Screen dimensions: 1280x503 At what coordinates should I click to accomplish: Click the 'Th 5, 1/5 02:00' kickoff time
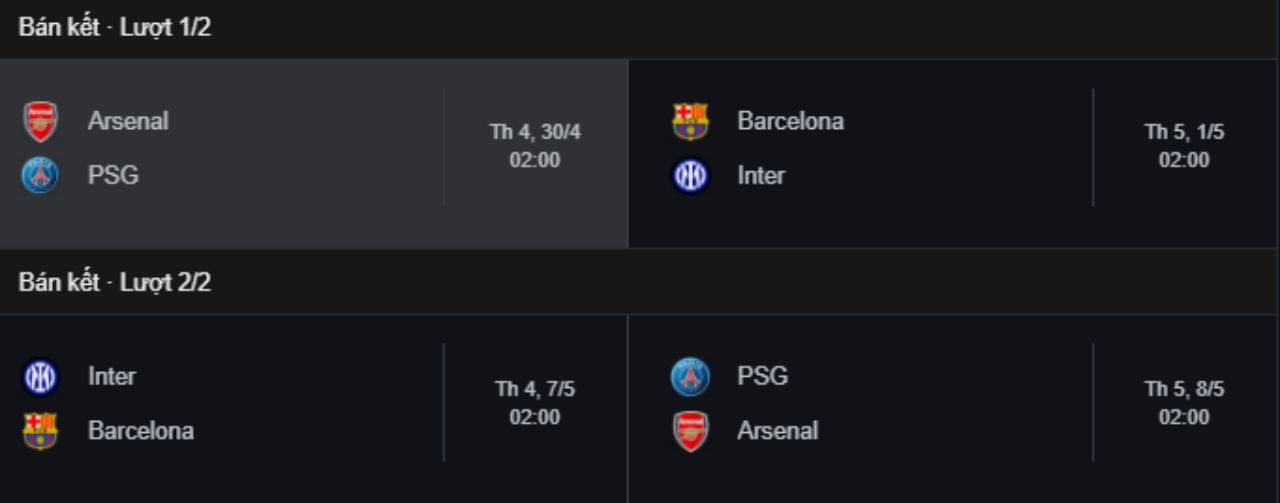tap(1184, 146)
